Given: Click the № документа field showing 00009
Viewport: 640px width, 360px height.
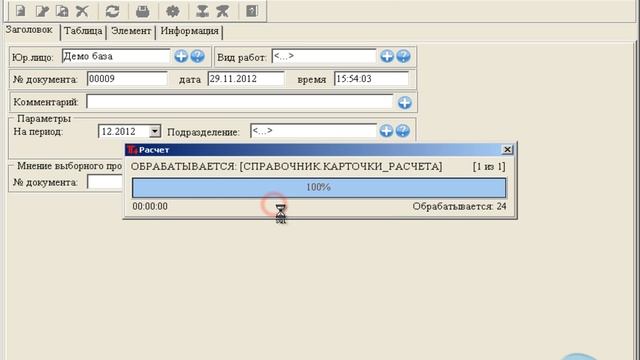Looking at the screenshot, I should (127, 79).
